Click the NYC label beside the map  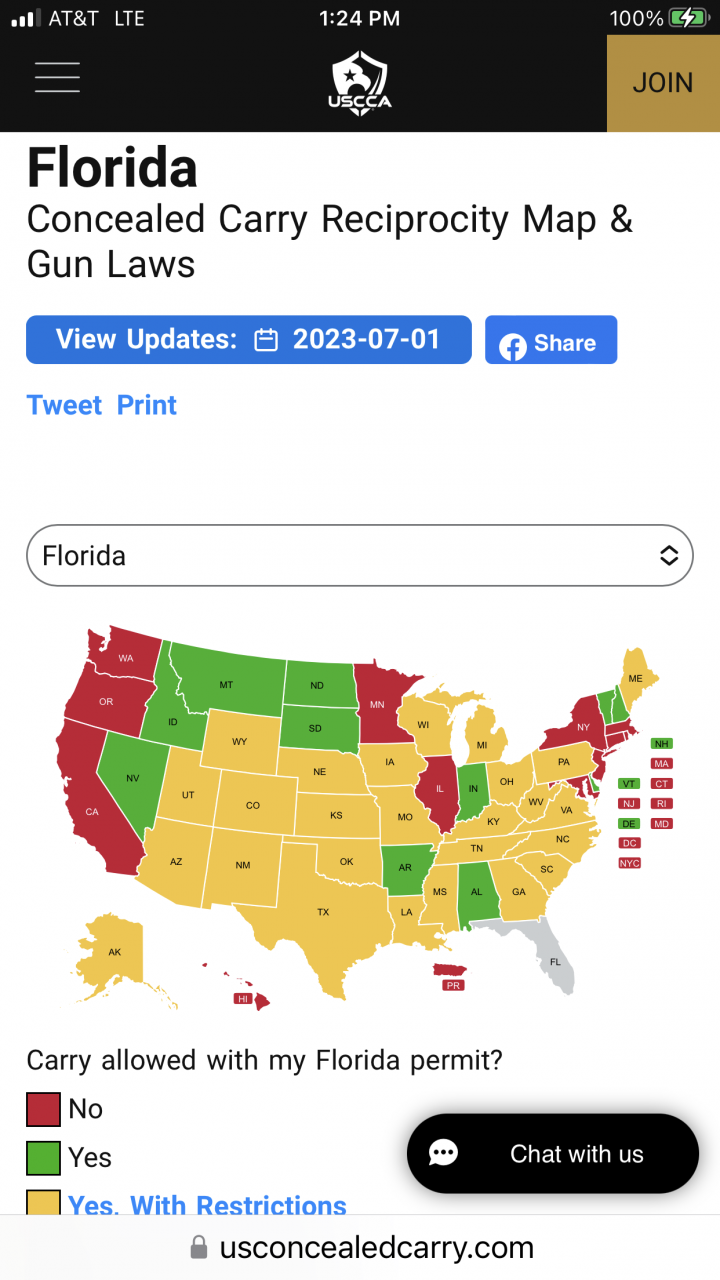tap(629, 863)
